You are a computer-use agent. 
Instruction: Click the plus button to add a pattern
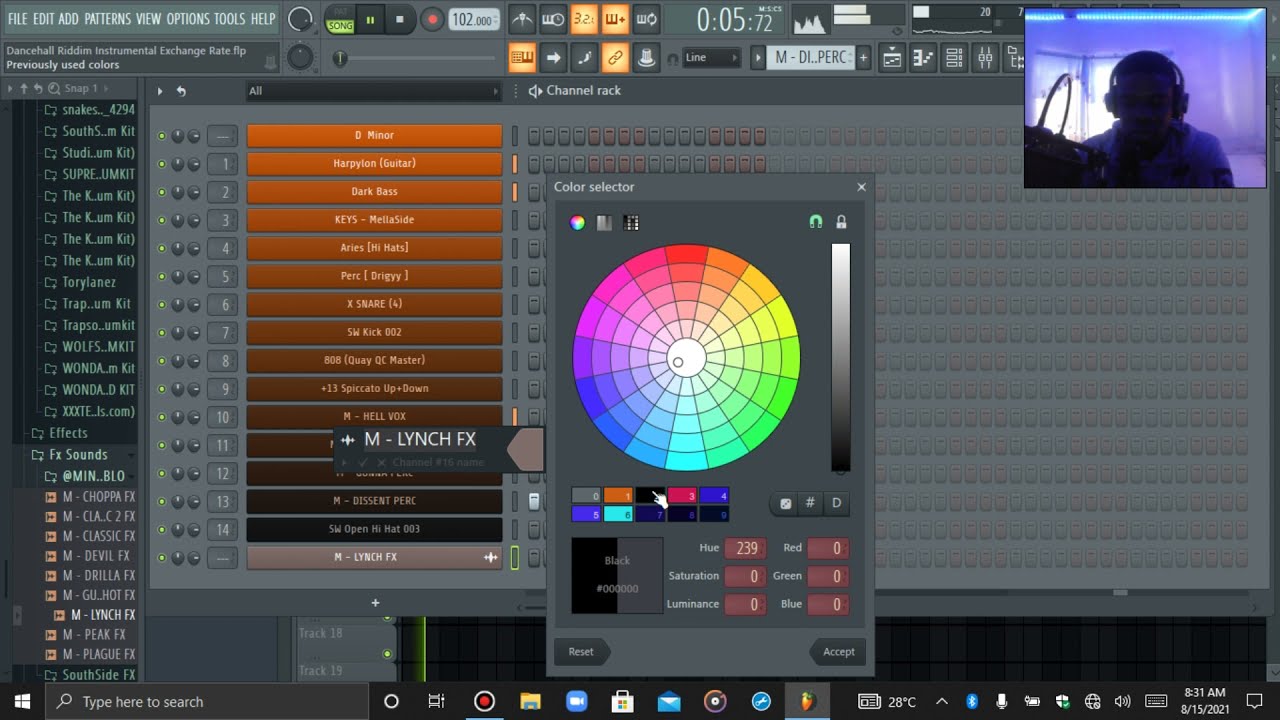pos(863,57)
